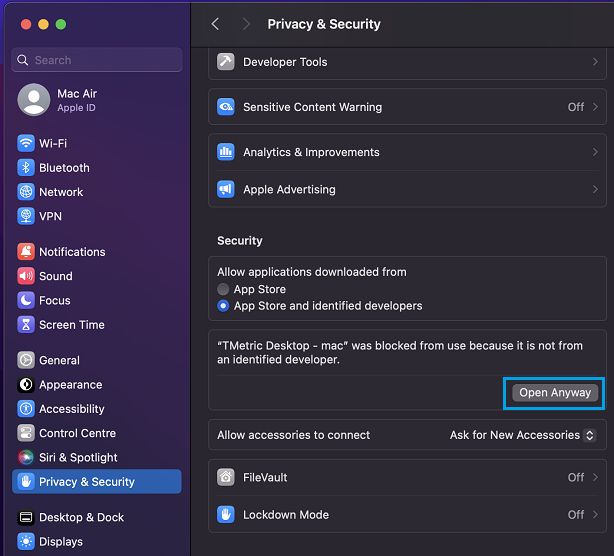Click the Lockdown Mode Off value
Screen dimensions: 614x556
pyautogui.click(x=576, y=514)
